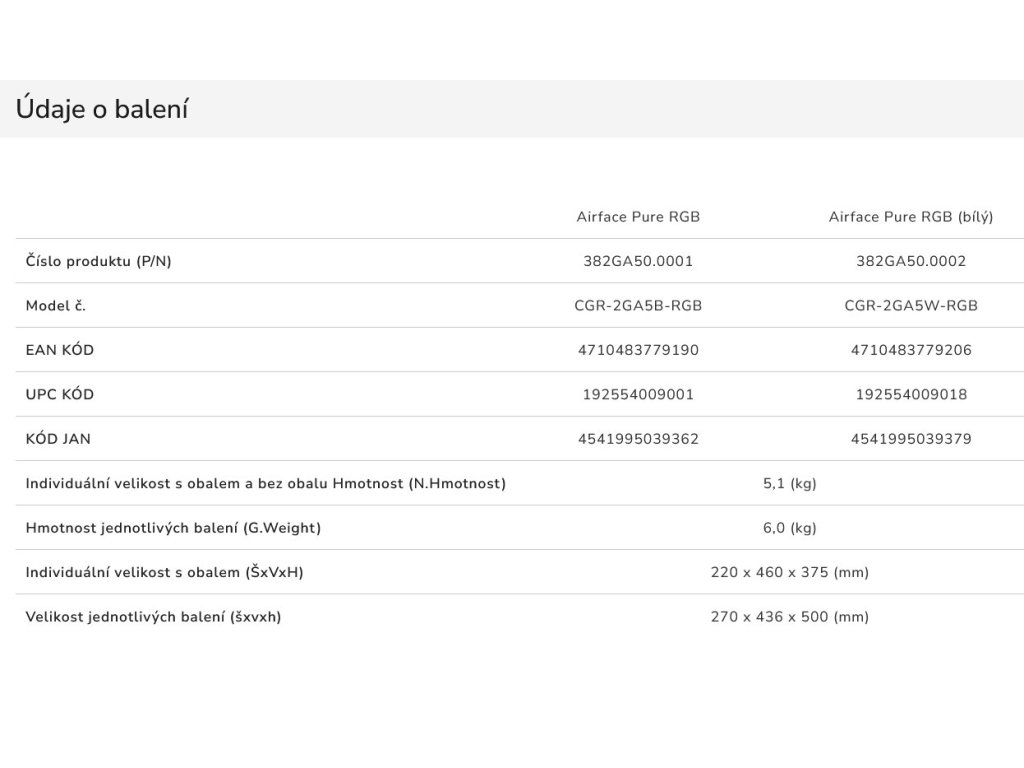Click the "Číslo produktu (P/N)" row label
The image size is (1024, 768).
pos(98,261)
